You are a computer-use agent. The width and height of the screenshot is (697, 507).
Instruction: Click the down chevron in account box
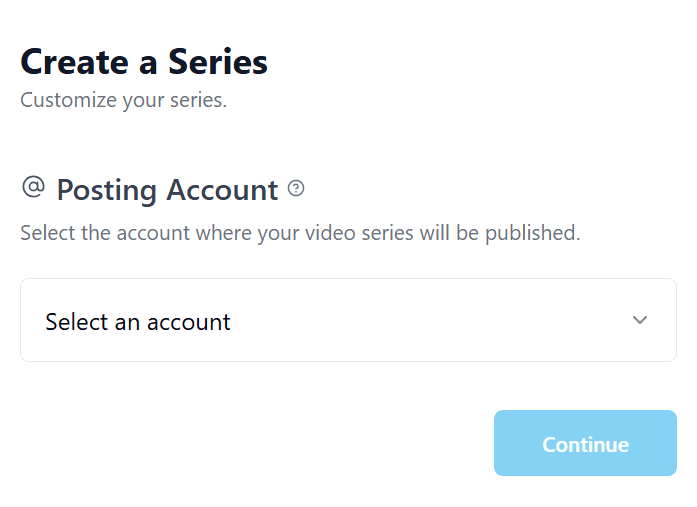coord(640,320)
